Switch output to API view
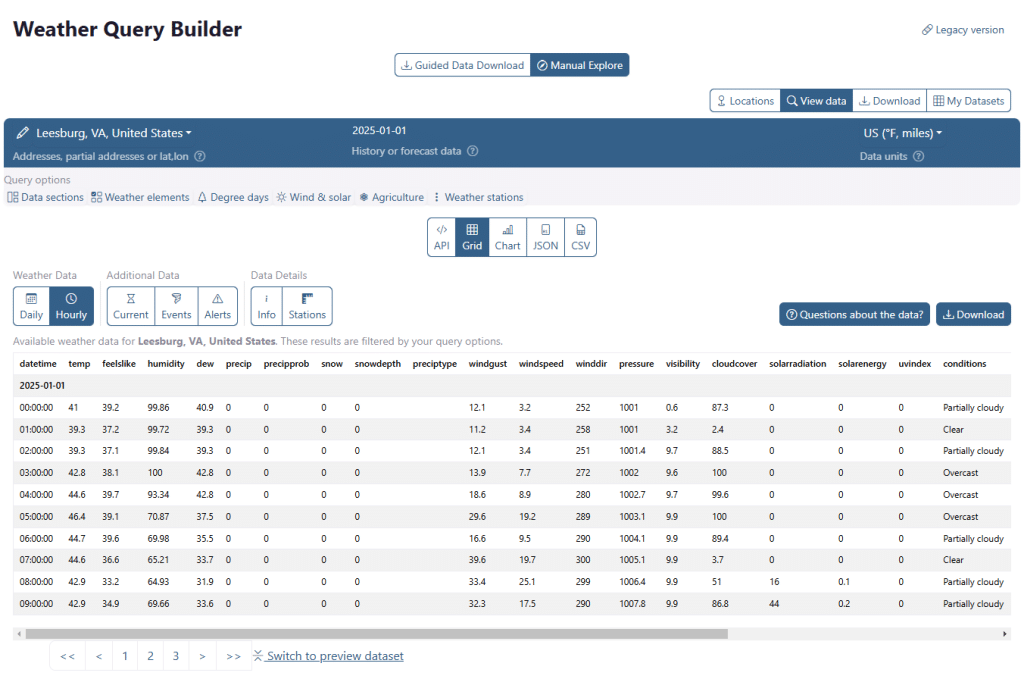Viewport: 1024px width, 679px height. [x=442, y=237]
